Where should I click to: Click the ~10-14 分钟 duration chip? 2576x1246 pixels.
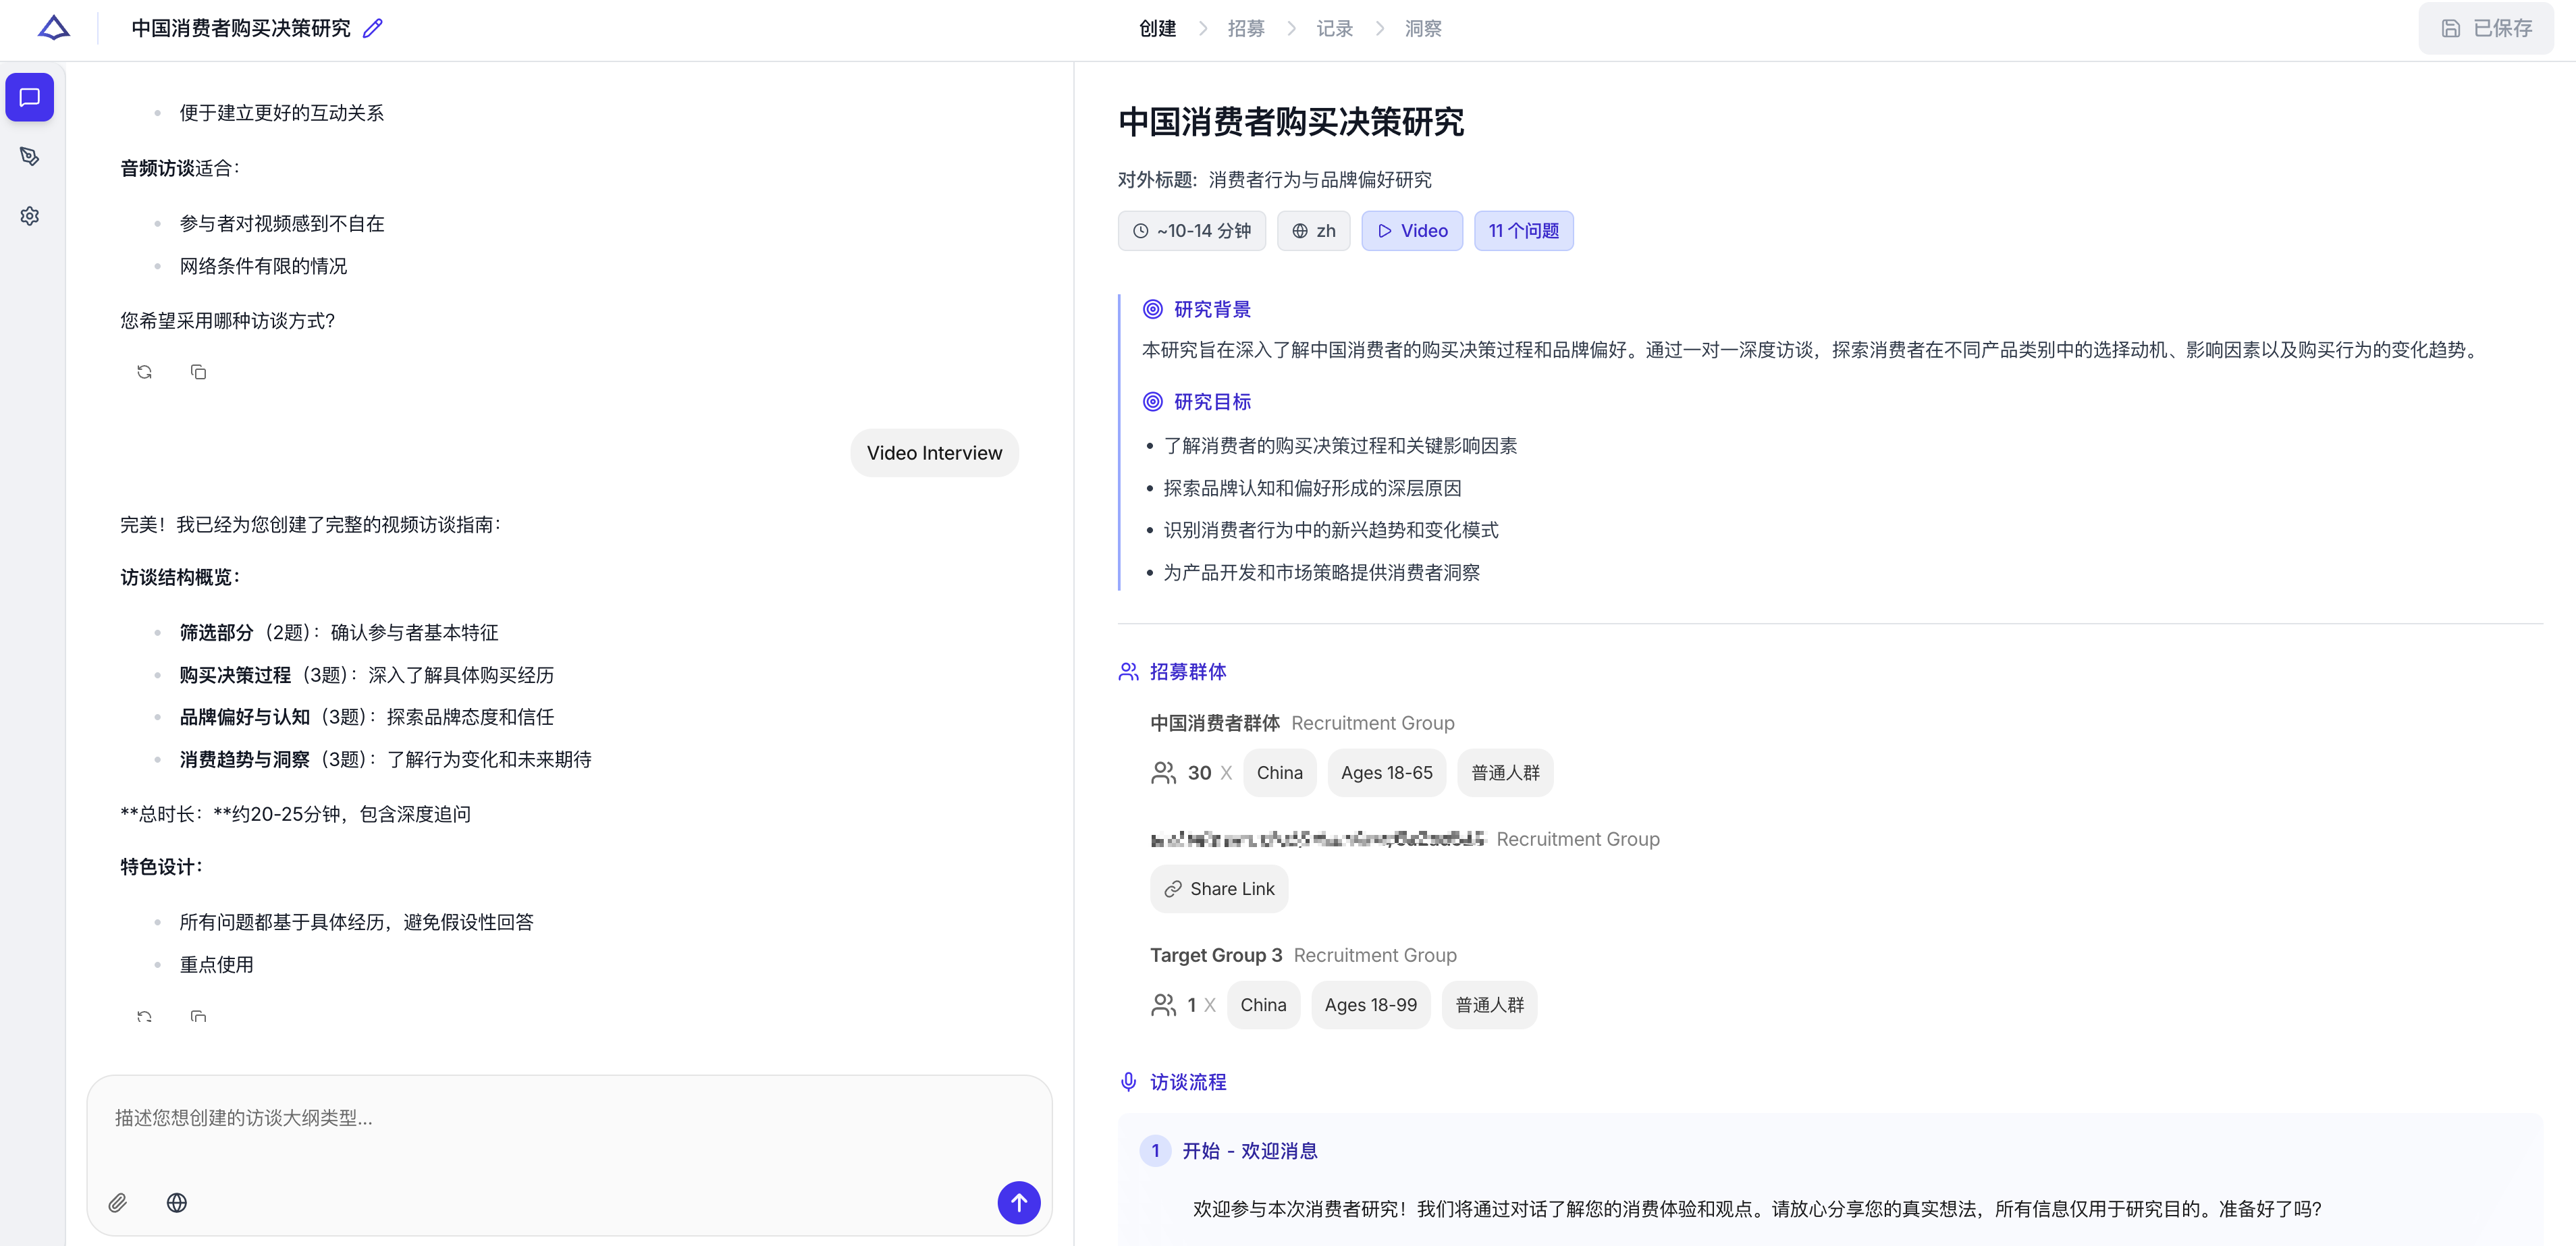click(x=1191, y=231)
